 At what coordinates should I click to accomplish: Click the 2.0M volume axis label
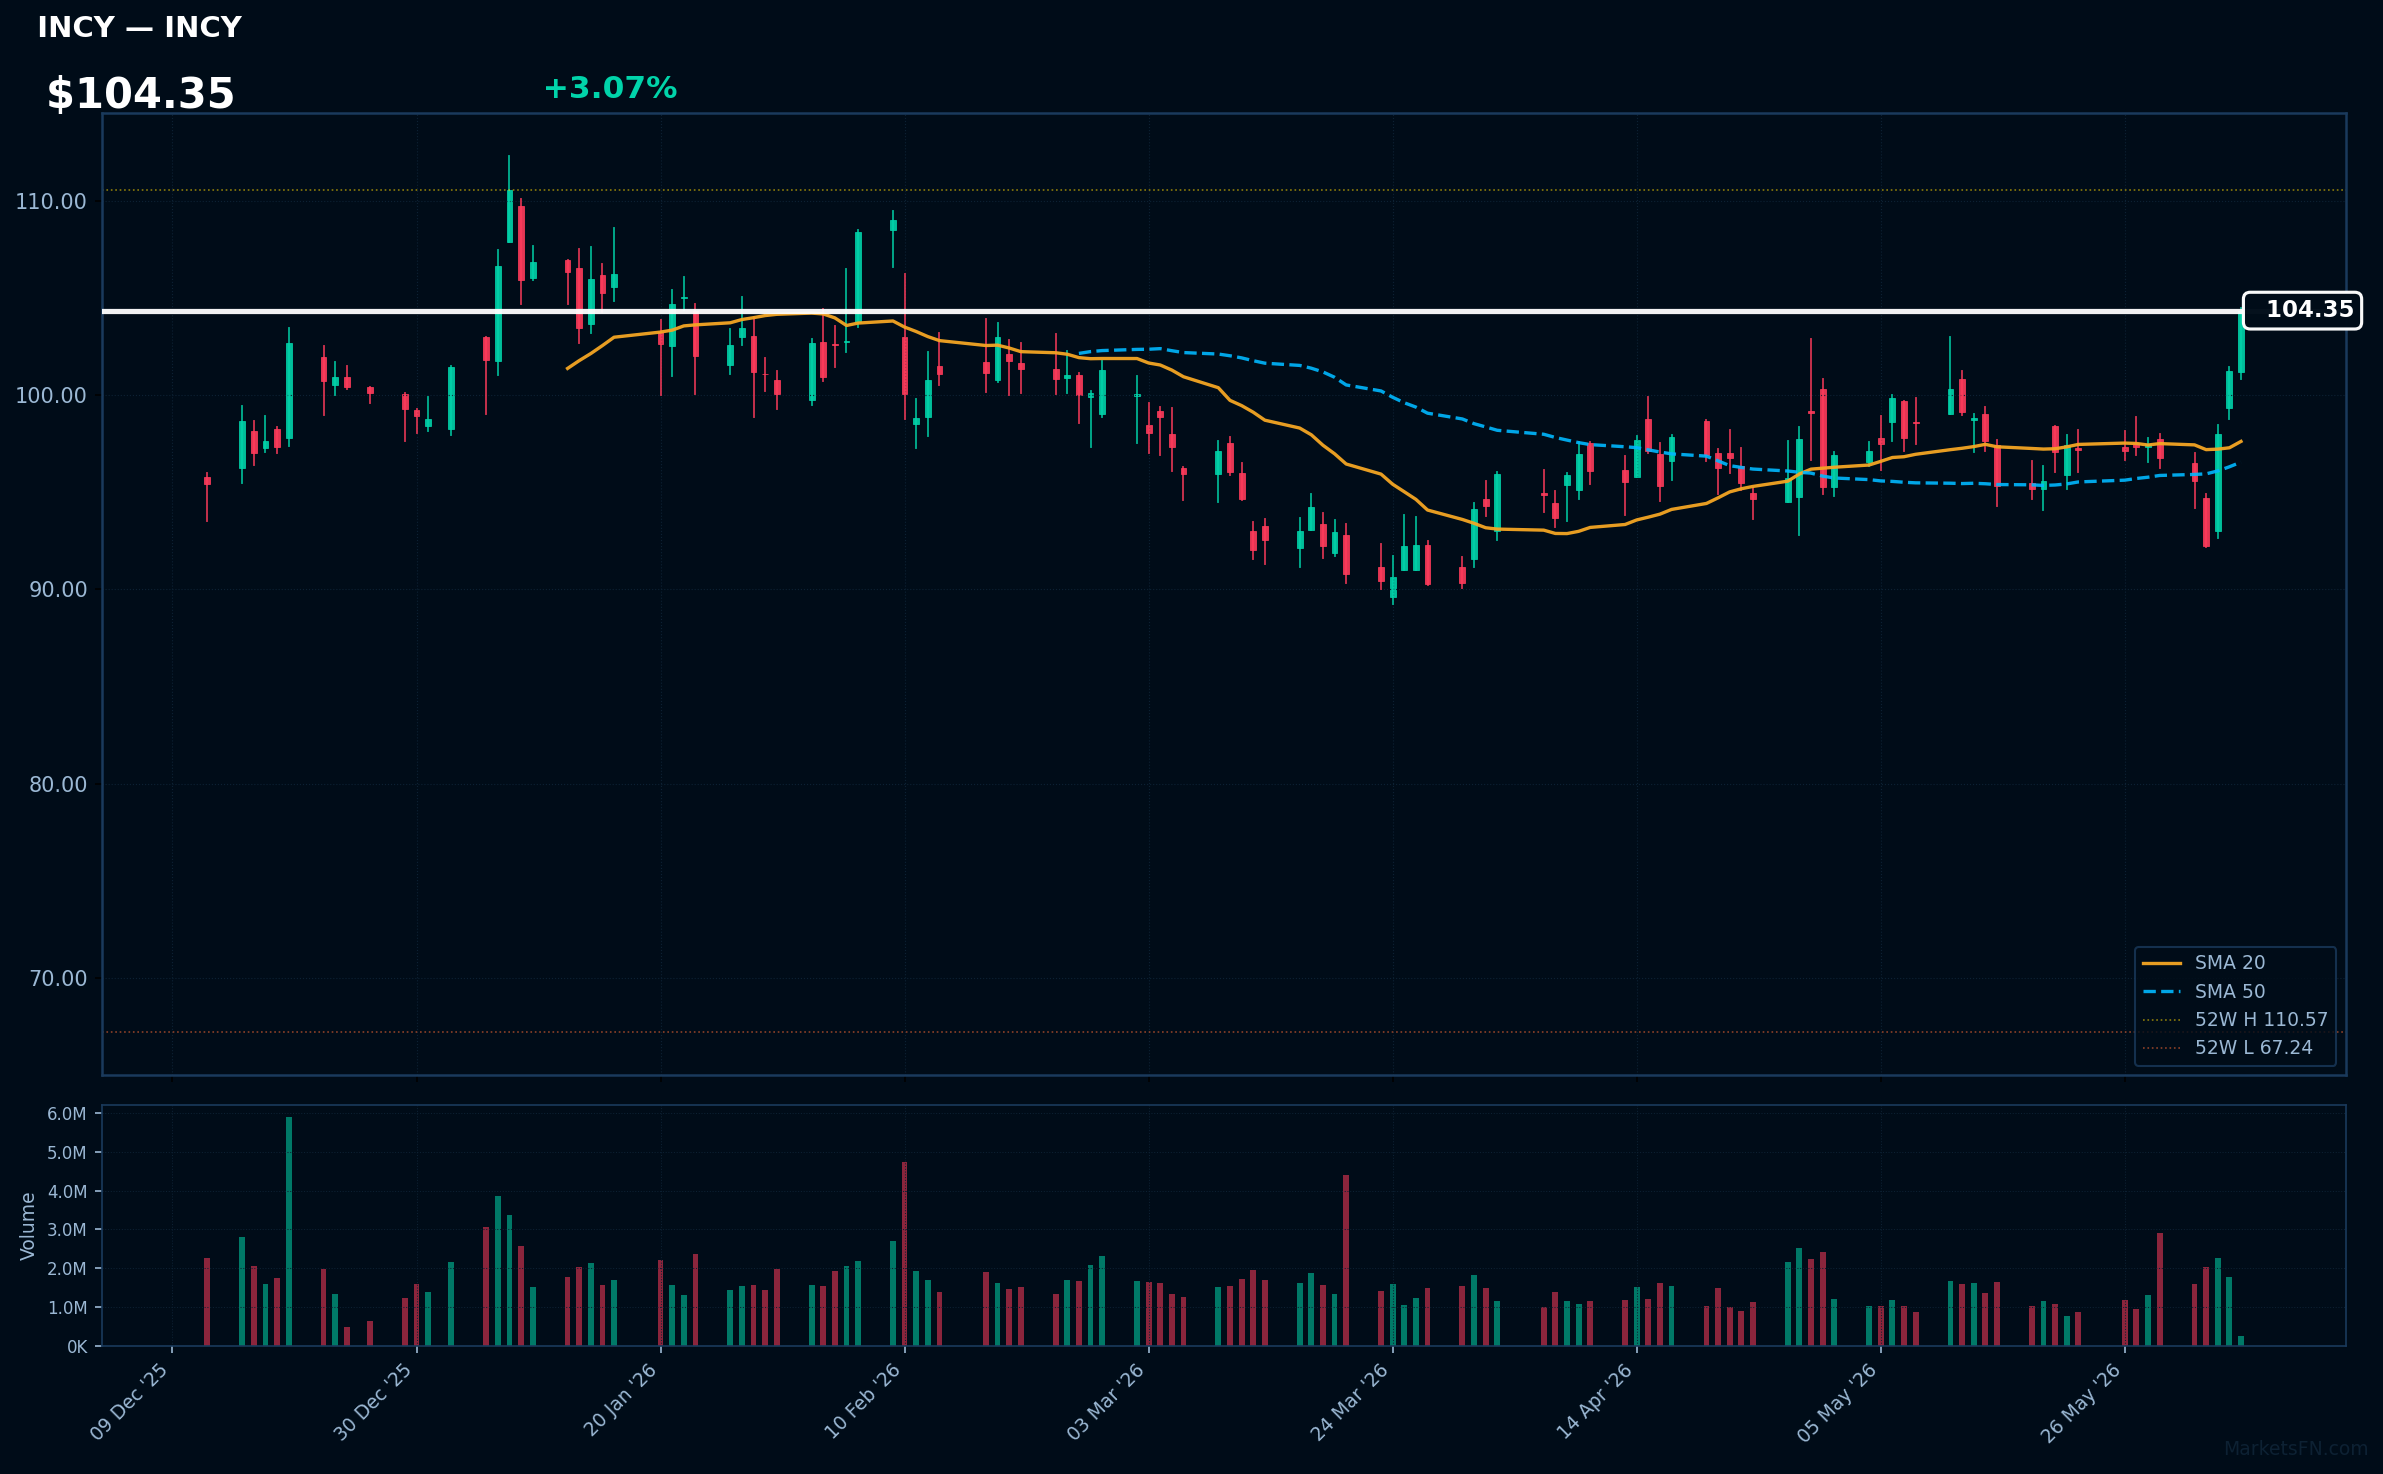point(67,1269)
